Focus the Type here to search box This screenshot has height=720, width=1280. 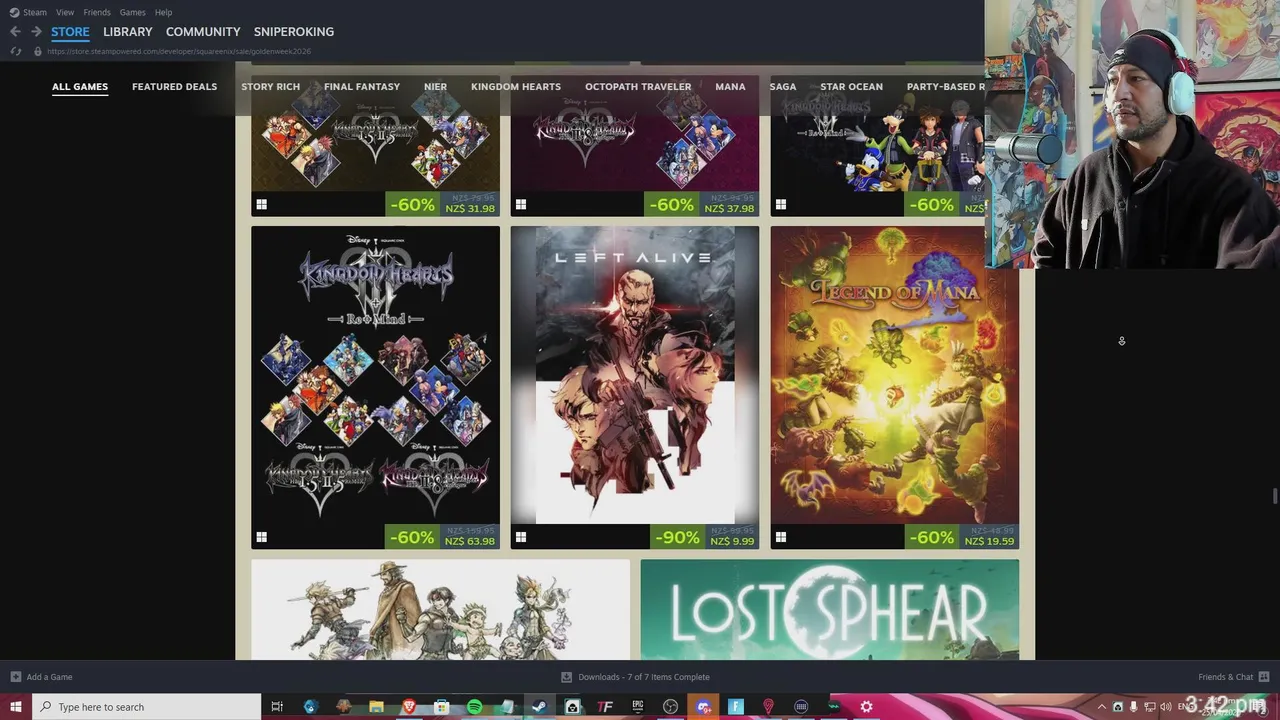[x=146, y=707]
